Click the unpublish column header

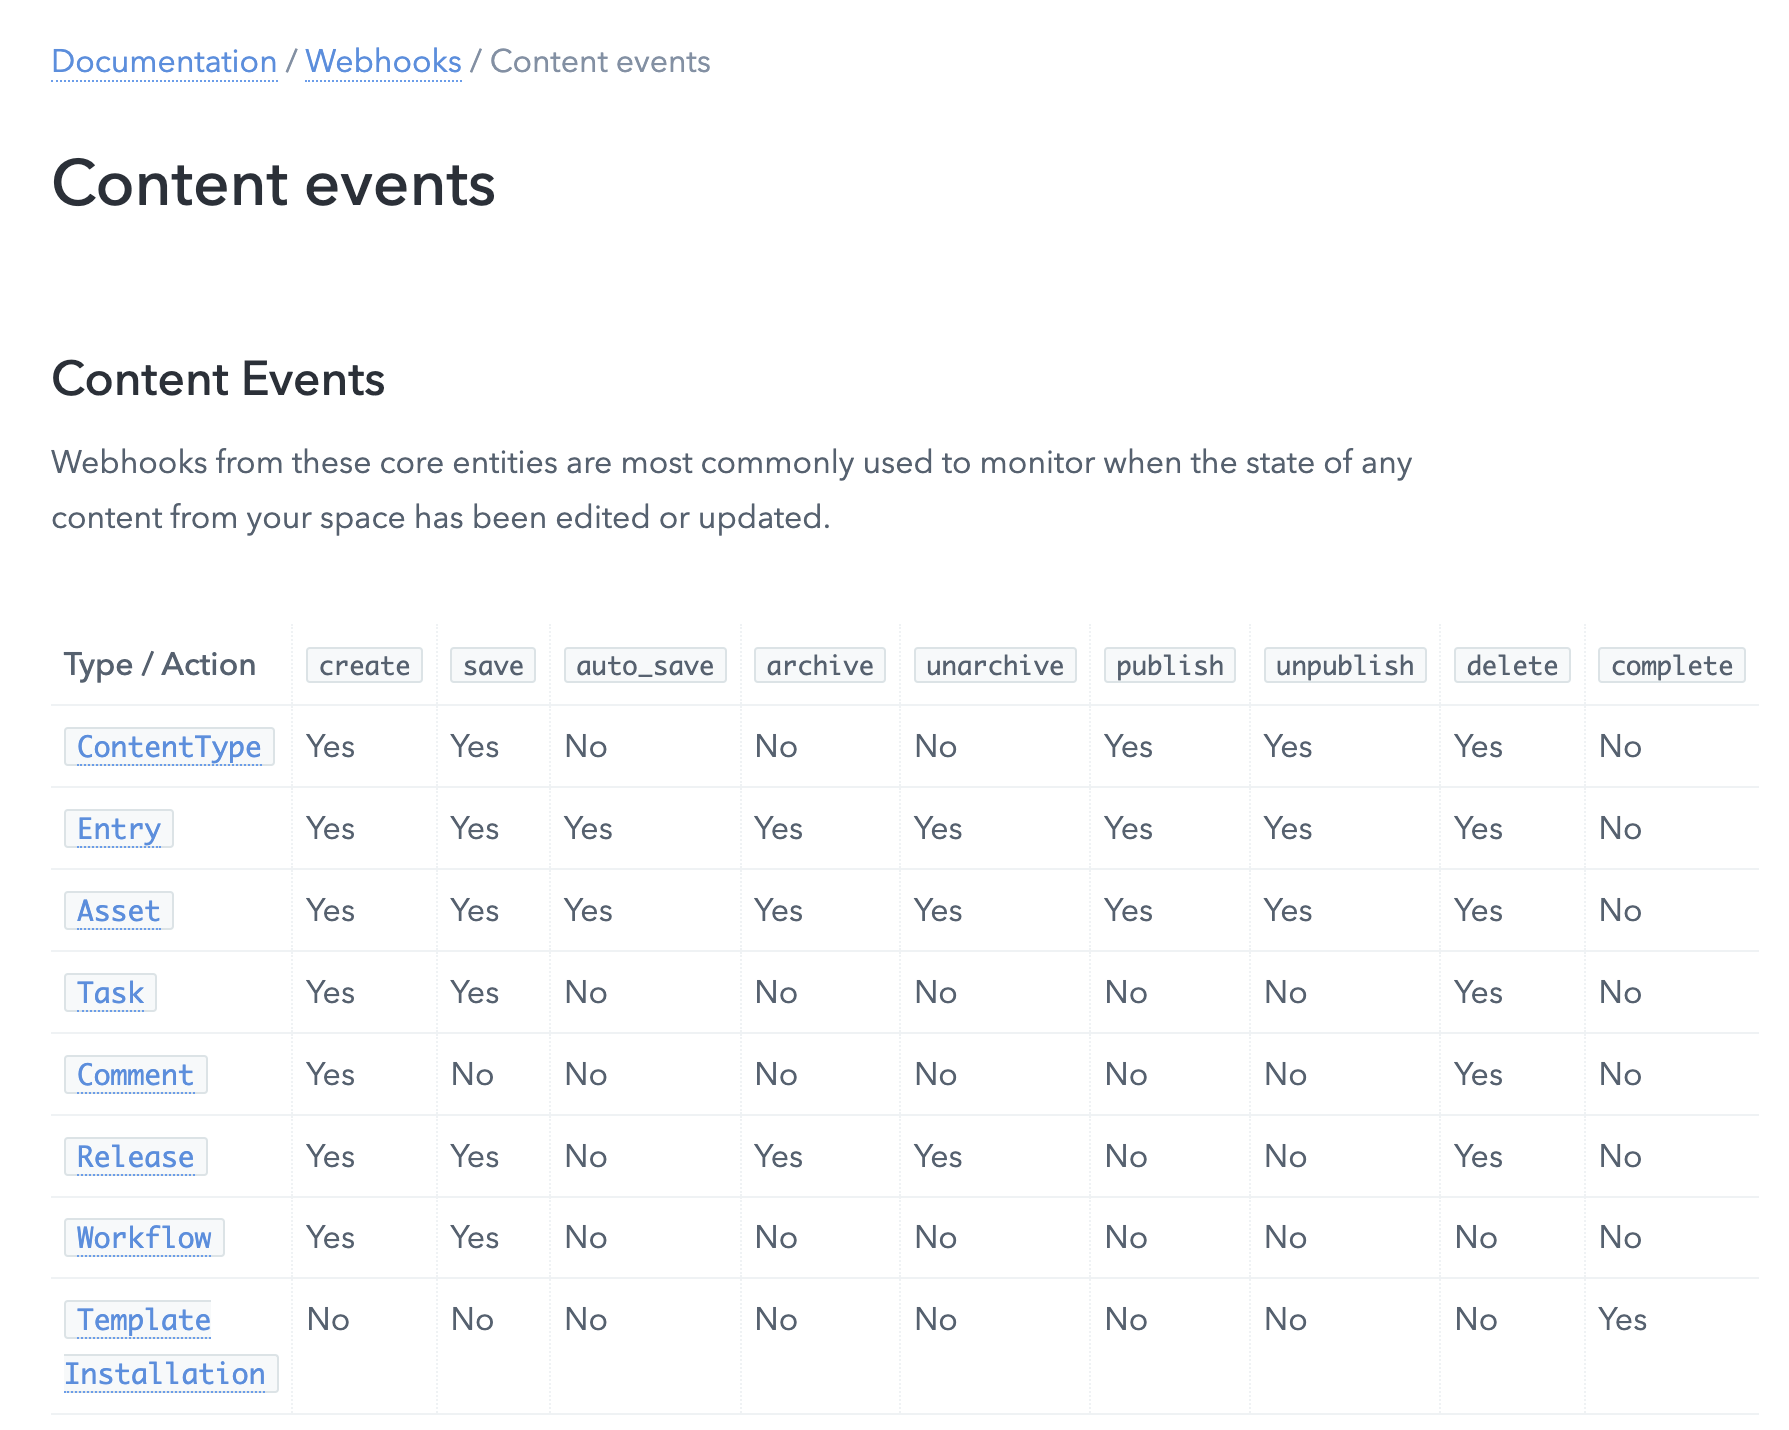pos(1345,666)
